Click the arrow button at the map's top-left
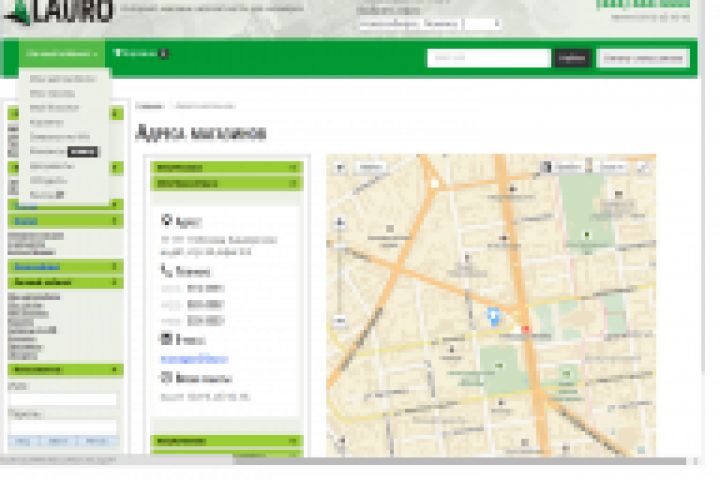 click(340, 168)
